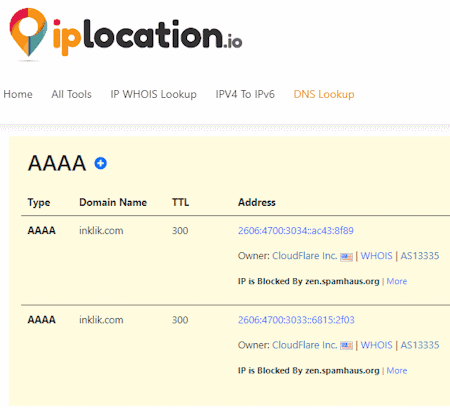450x408 pixels.
Task: Click More next to first spamhaus notice
Action: coord(397,281)
